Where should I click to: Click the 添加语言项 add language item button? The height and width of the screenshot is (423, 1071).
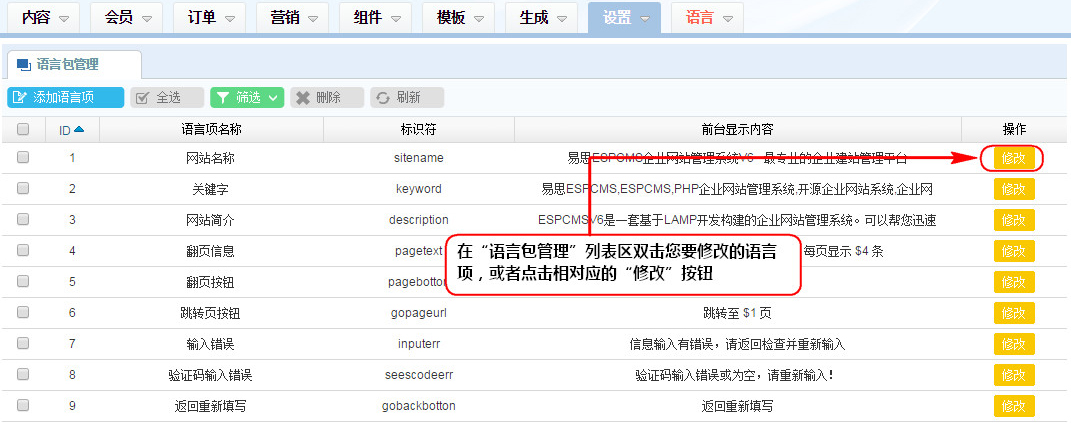click(x=65, y=97)
